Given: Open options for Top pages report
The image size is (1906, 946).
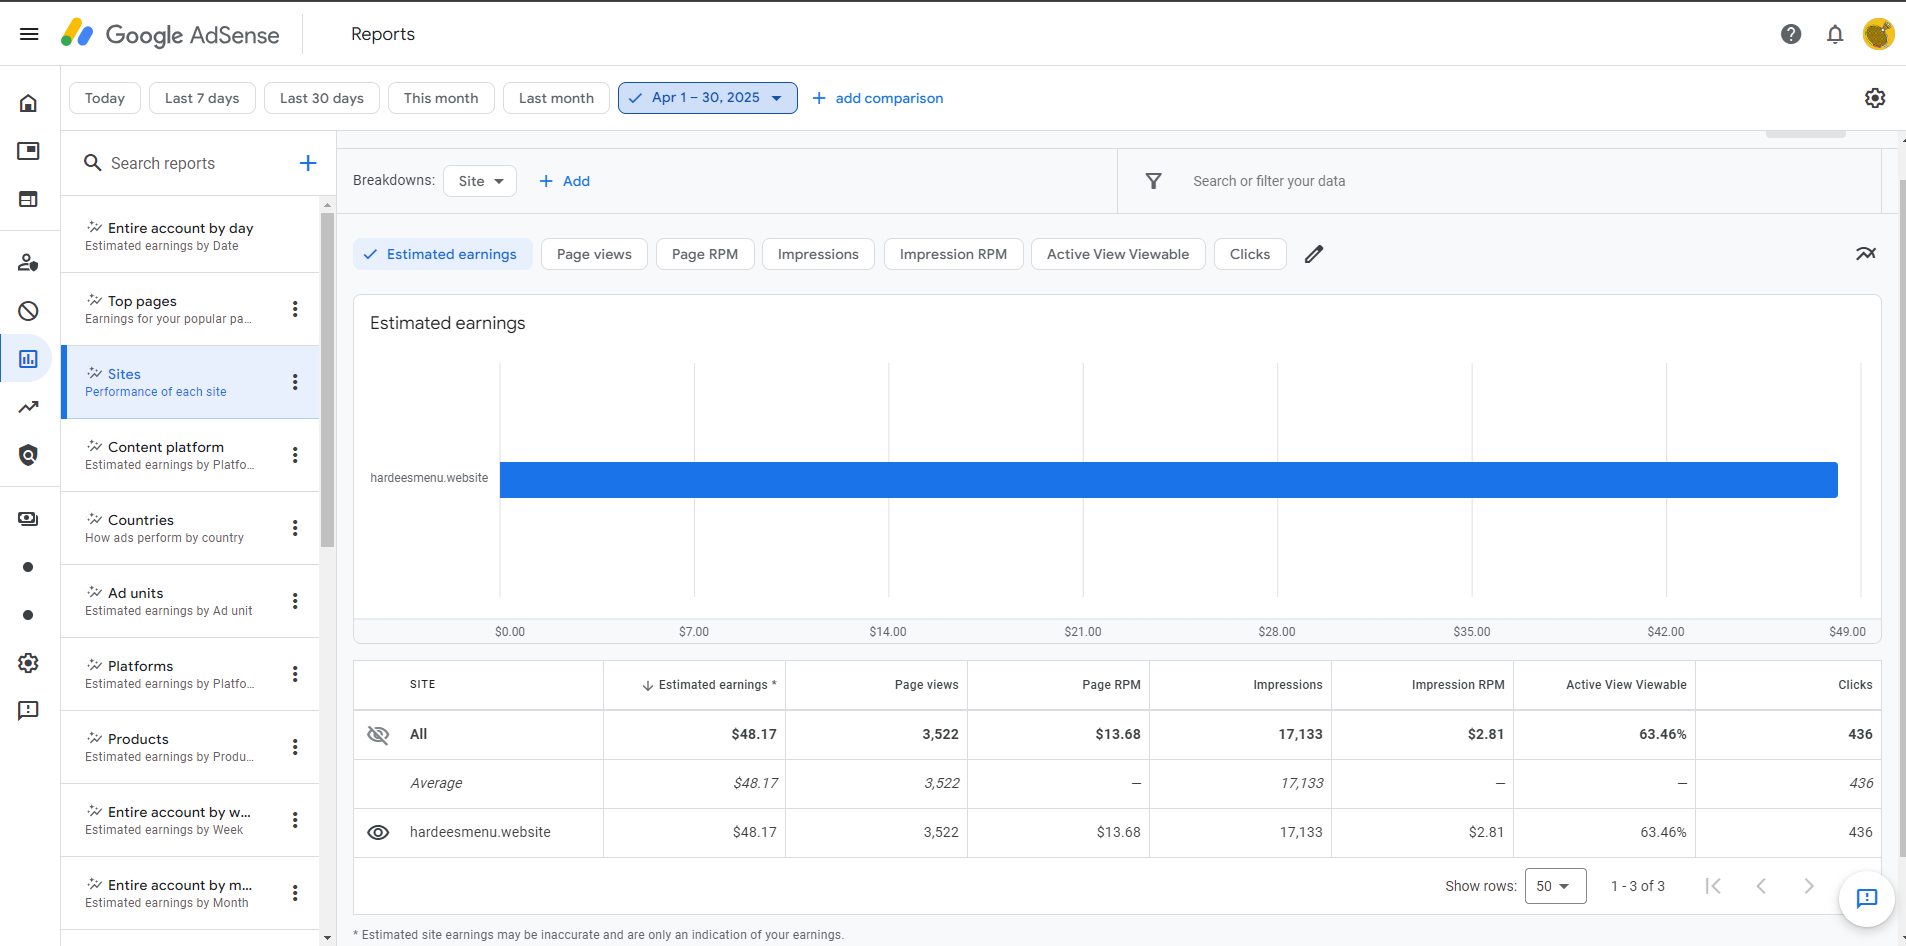Looking at the screenshot, I should coord(295,309).
